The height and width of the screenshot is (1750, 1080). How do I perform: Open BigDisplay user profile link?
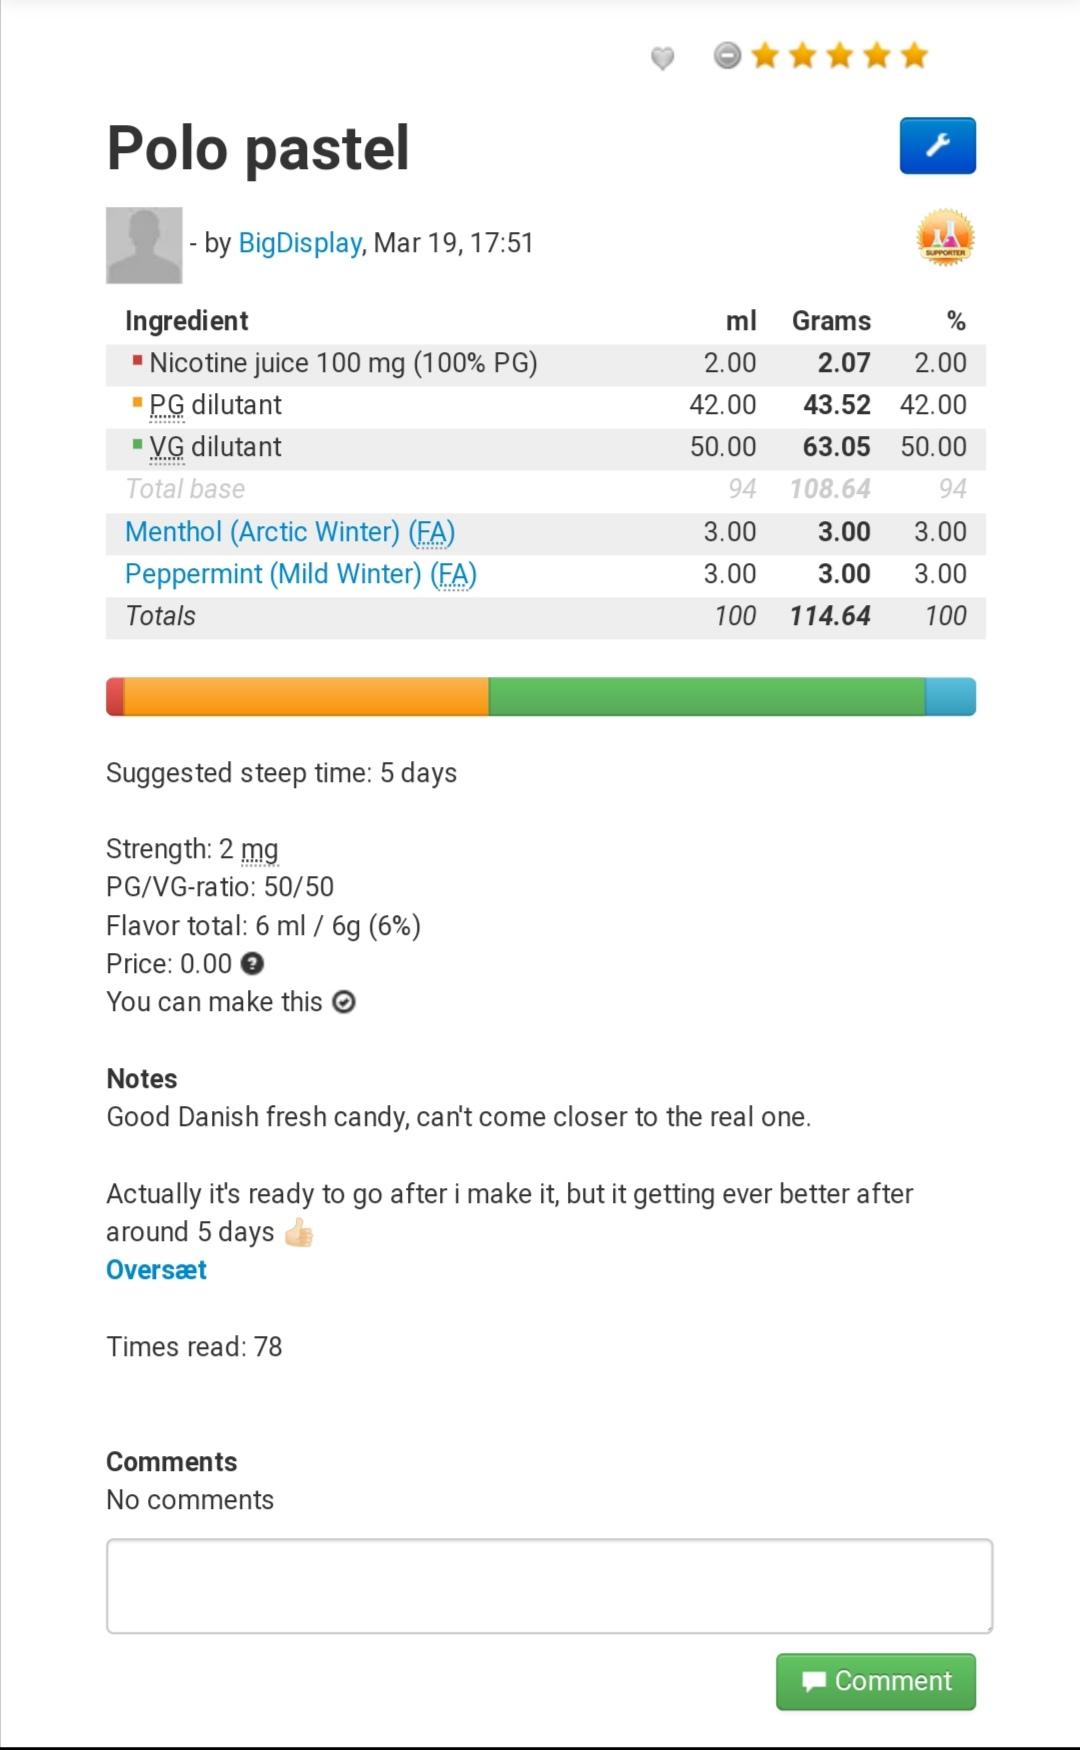300,243
